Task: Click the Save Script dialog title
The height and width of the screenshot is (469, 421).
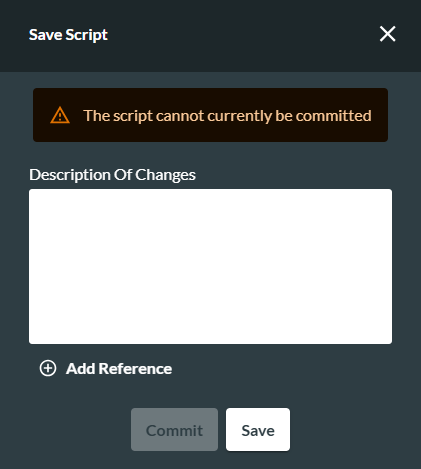Action: pyautogui.click(x=68, y=35)
